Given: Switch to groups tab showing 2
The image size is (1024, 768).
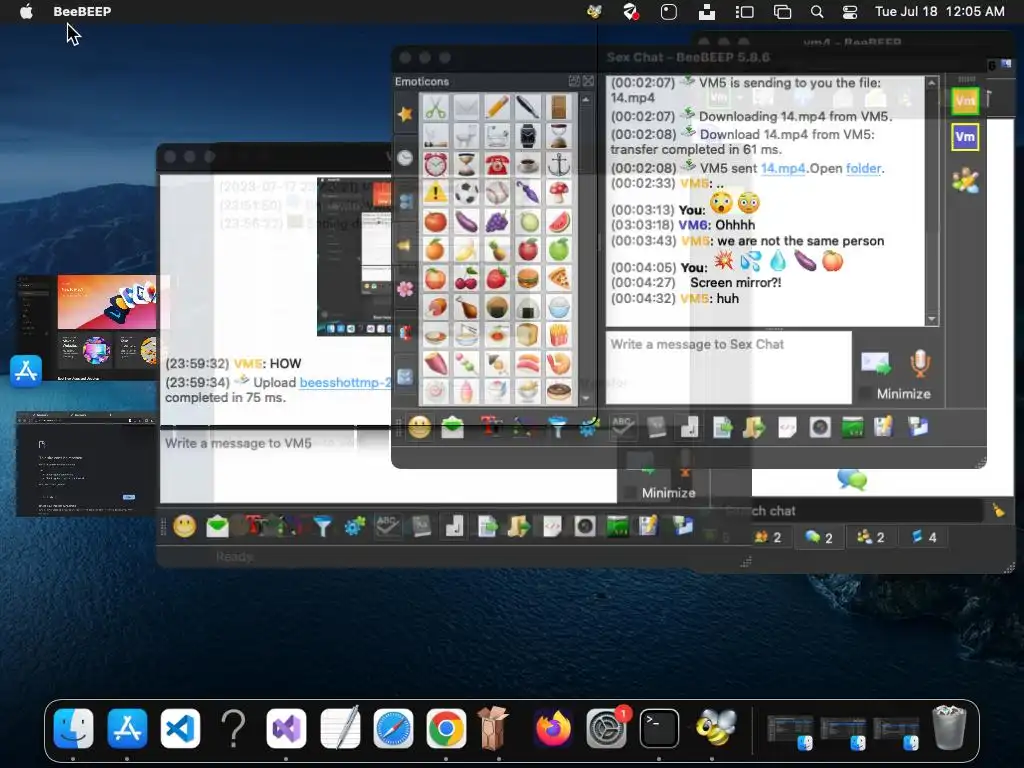Looking at the screenshot, I should (x=871, y=537).
